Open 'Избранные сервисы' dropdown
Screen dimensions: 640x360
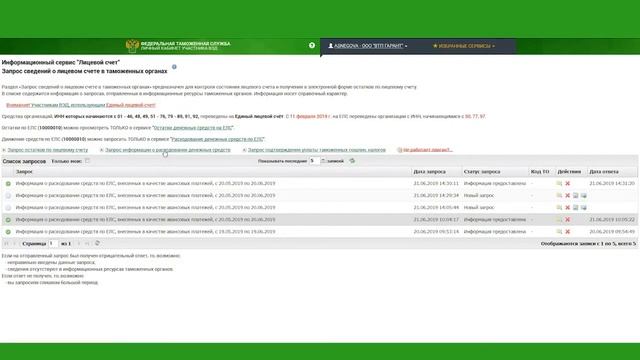pyautogui.click(x=464, y=46)
